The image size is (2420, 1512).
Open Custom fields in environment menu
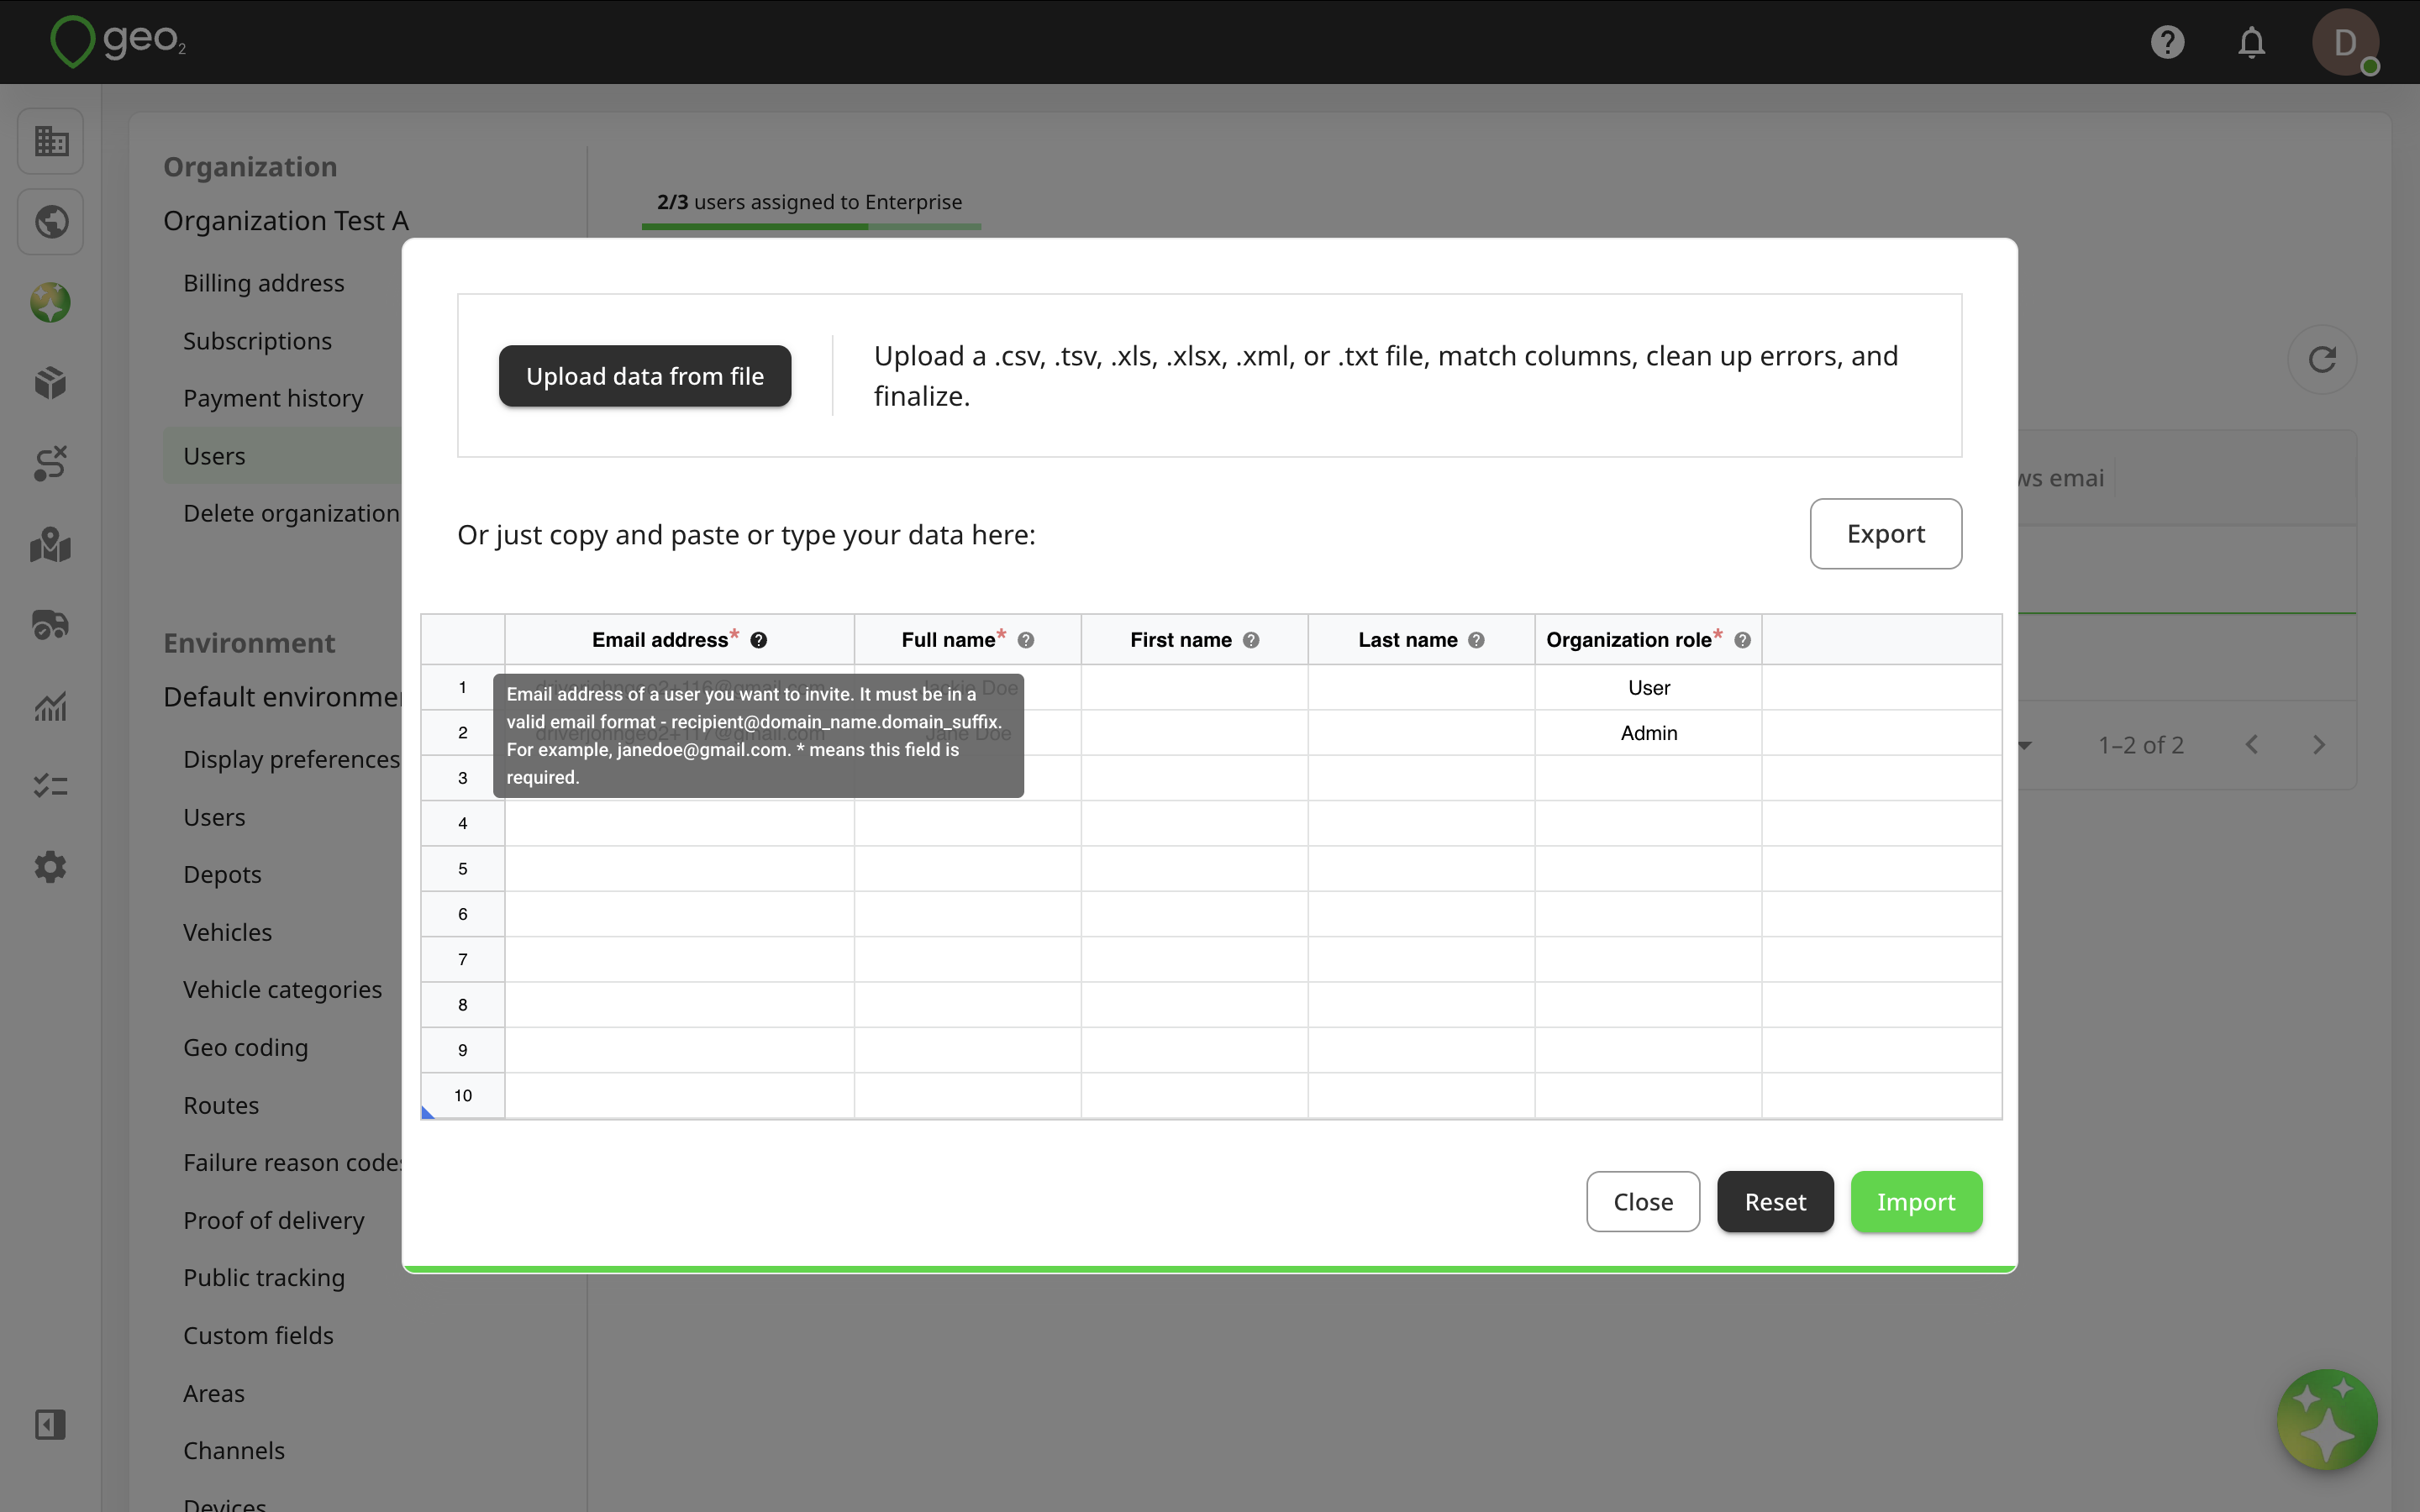click(x=258, y=1335)
